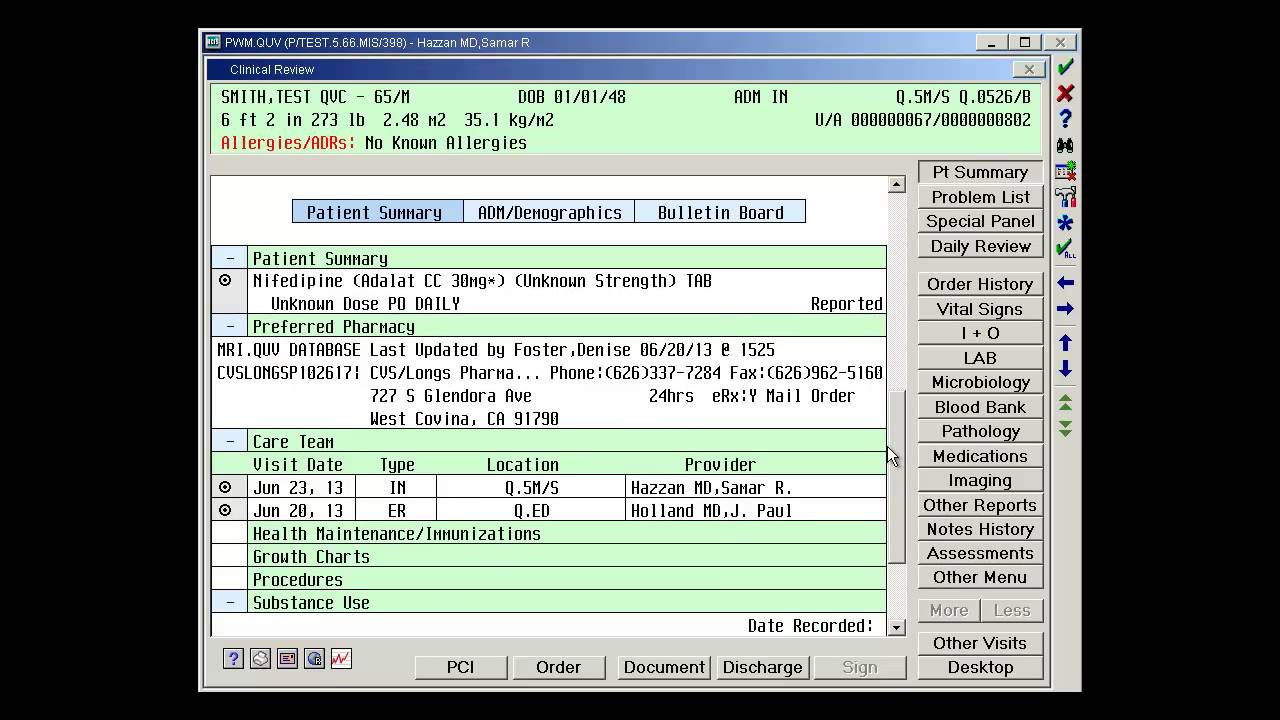Click the PCI button

(461, 667)
